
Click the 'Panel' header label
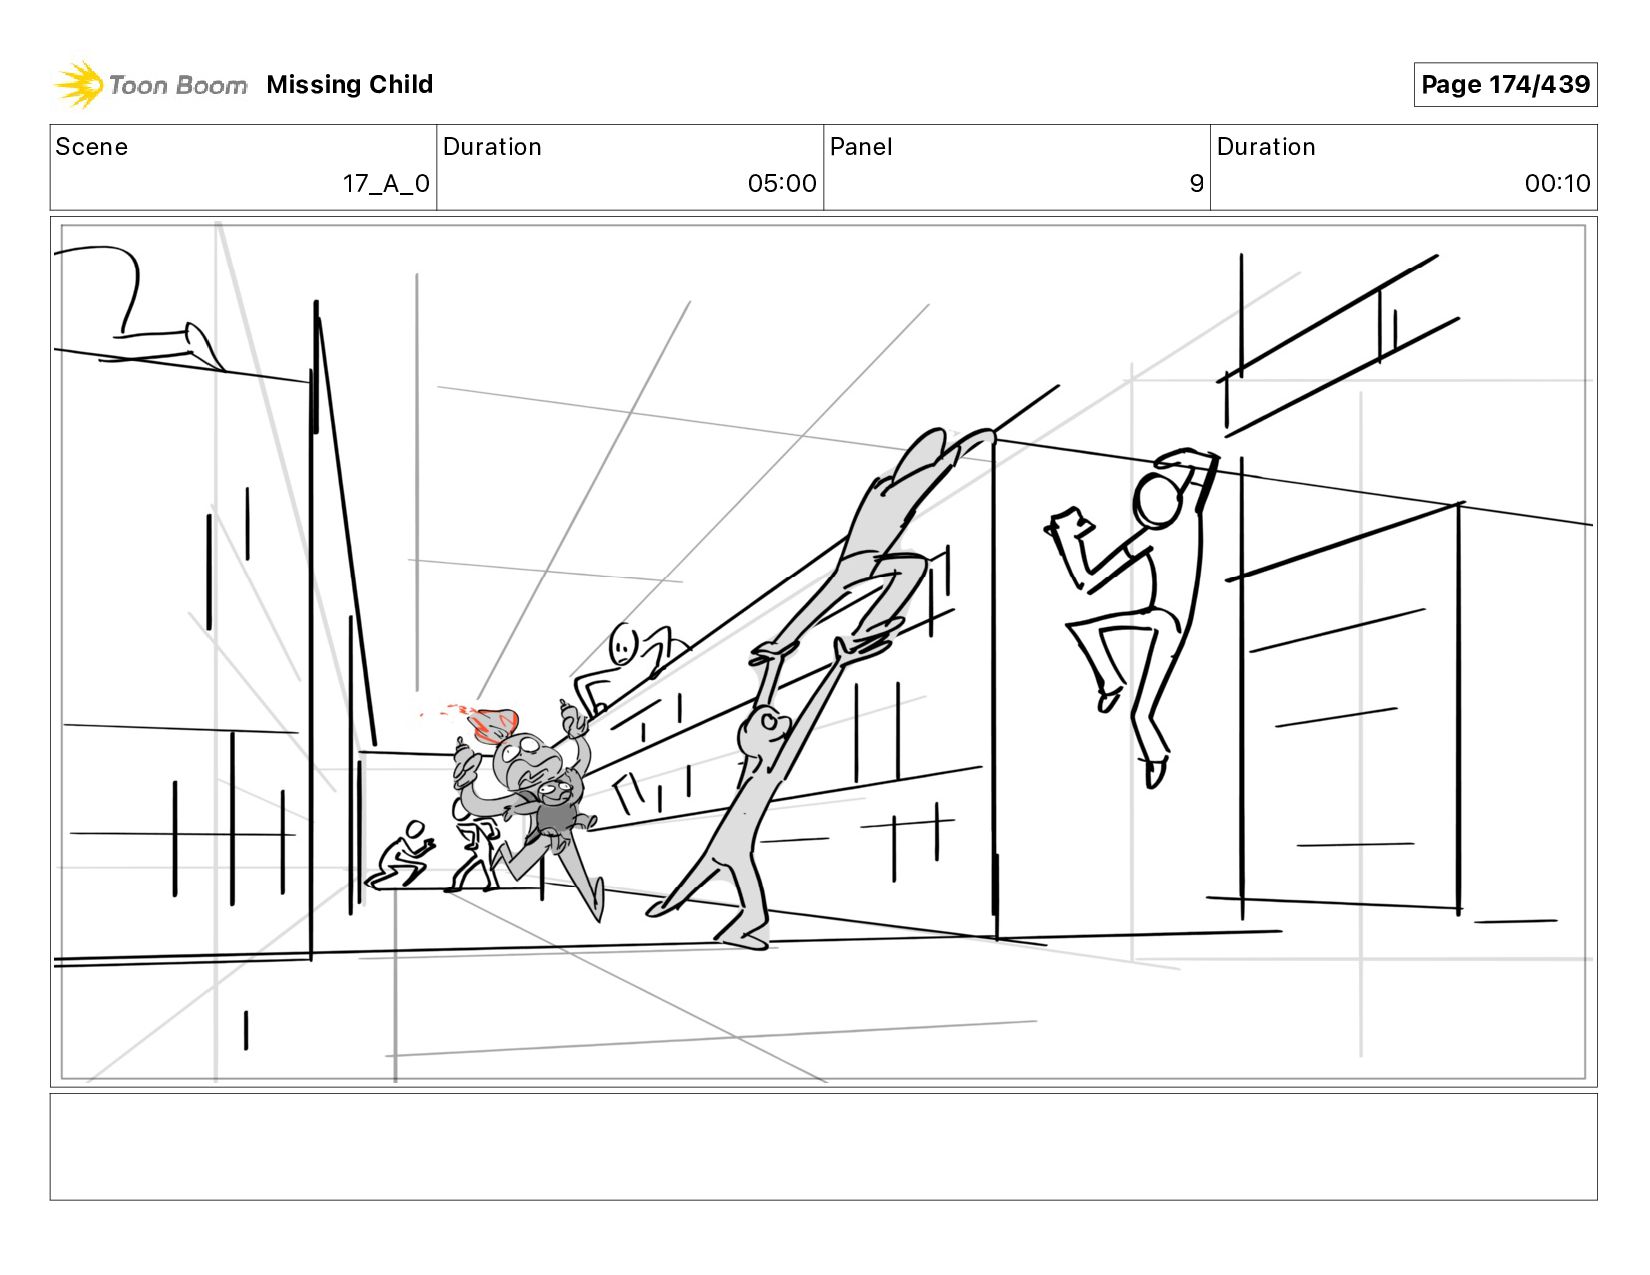click(861, 147)
